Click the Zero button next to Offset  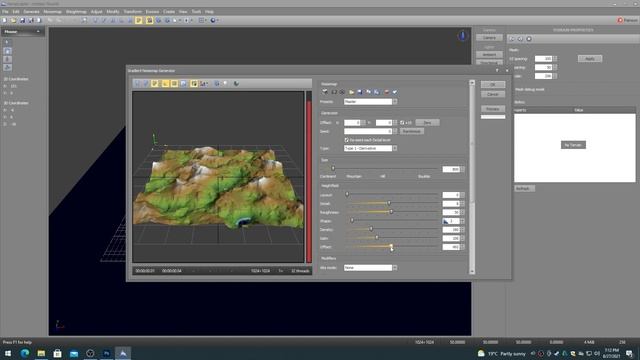point(427,122)
